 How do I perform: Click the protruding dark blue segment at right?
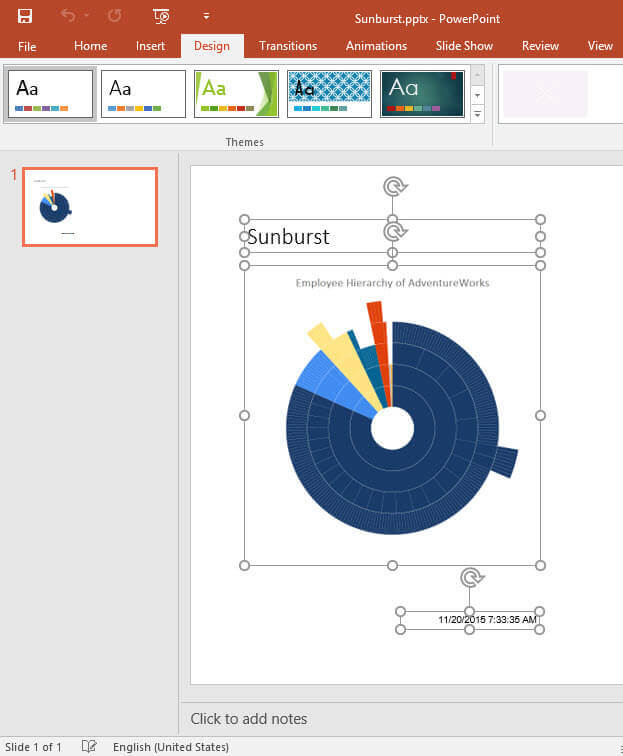(505, 462)
